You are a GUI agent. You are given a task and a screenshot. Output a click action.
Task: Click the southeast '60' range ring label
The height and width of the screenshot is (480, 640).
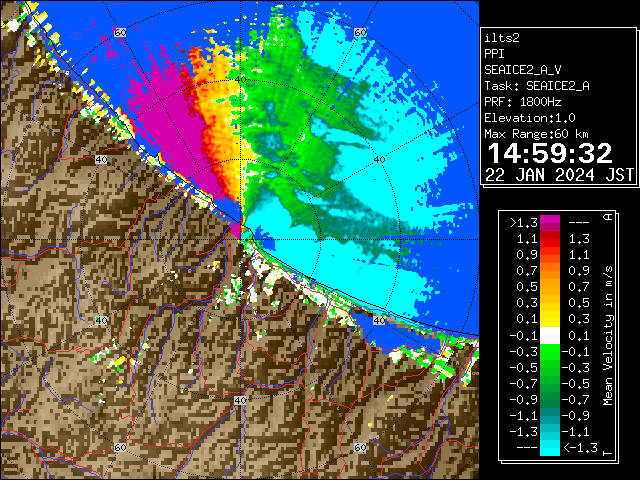tap(360, 448)
